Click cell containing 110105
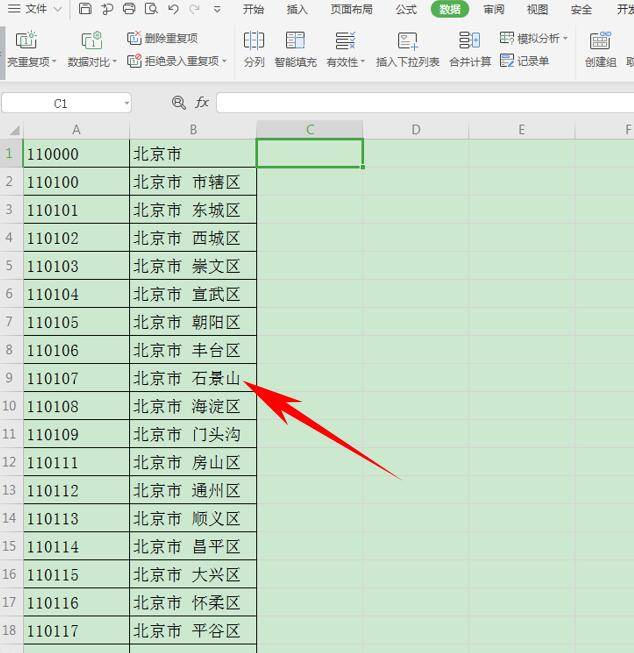The width and height of the screenshot is (634, 653). point(76,322)
